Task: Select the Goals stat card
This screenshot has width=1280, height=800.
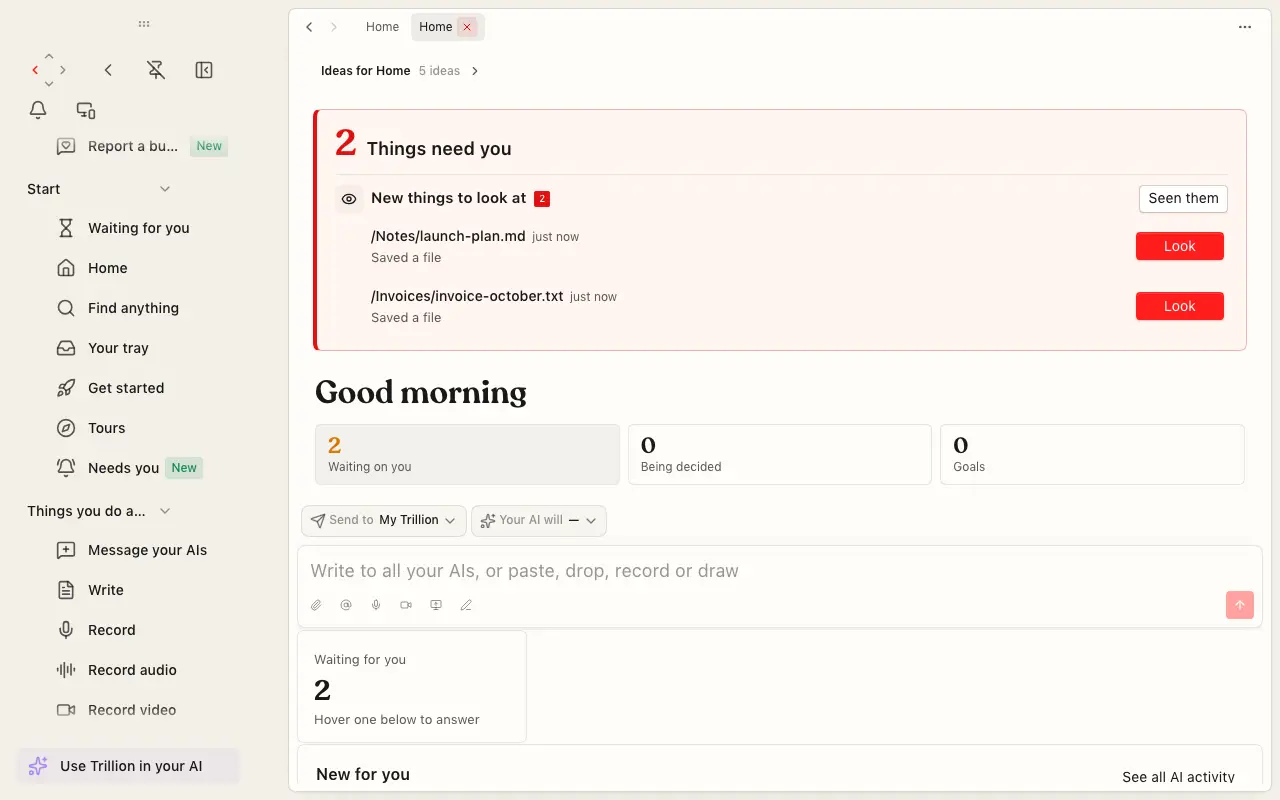Action: point(1092,454)
